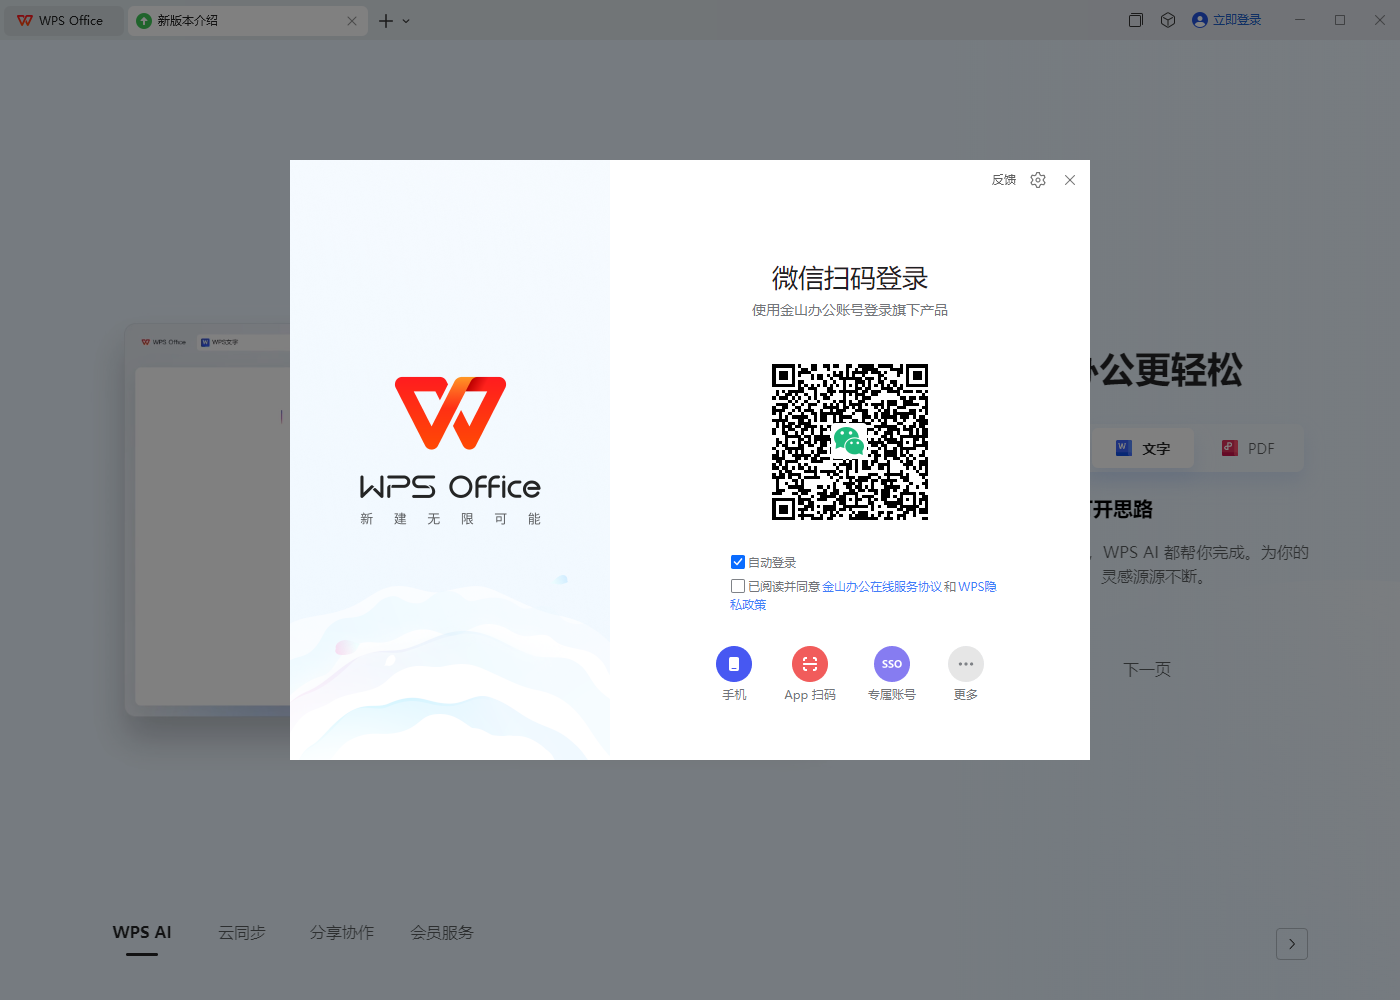The width and height of the screenshot is (1400, 1000).
Task: Select the 手机 phone login option
Action: [734, 663]
